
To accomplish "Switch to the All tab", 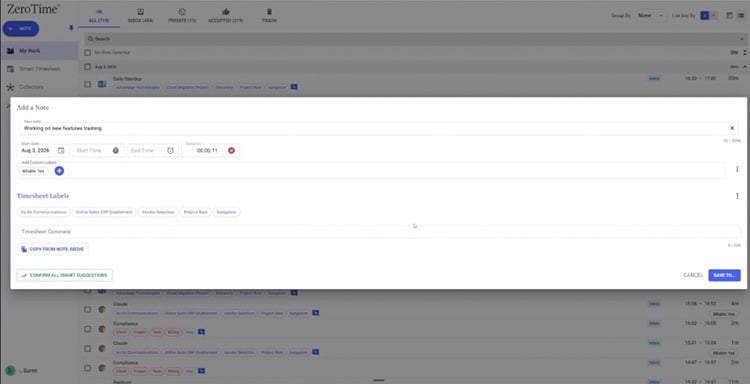I will [99, 16].
